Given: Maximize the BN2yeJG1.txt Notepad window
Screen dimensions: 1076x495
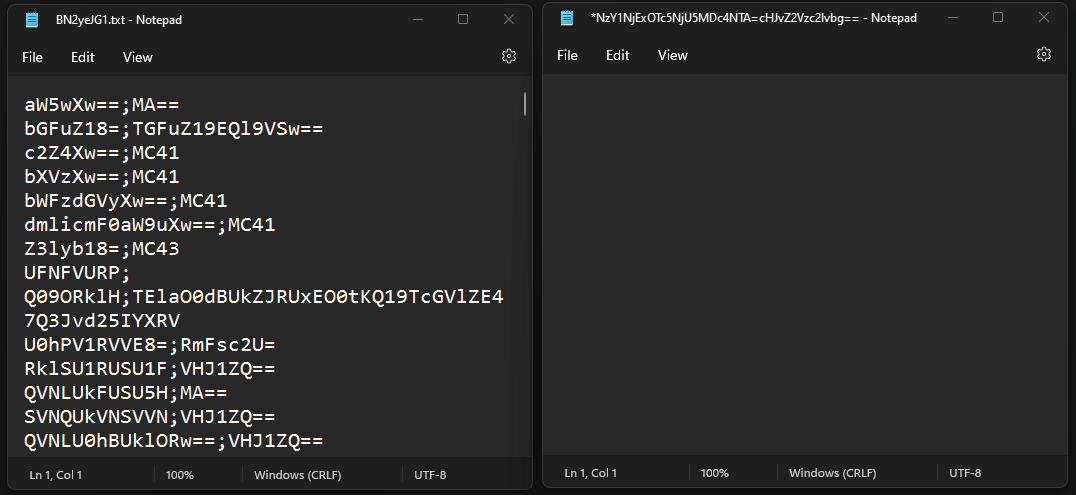Looking at the screenshot, I should coord(463,19).
